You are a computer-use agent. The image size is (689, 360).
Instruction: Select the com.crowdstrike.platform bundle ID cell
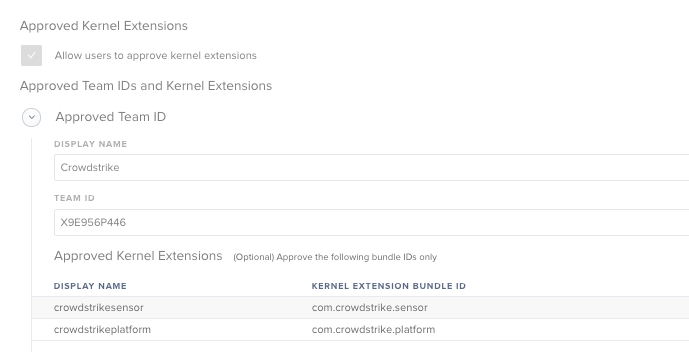(374, 330)
